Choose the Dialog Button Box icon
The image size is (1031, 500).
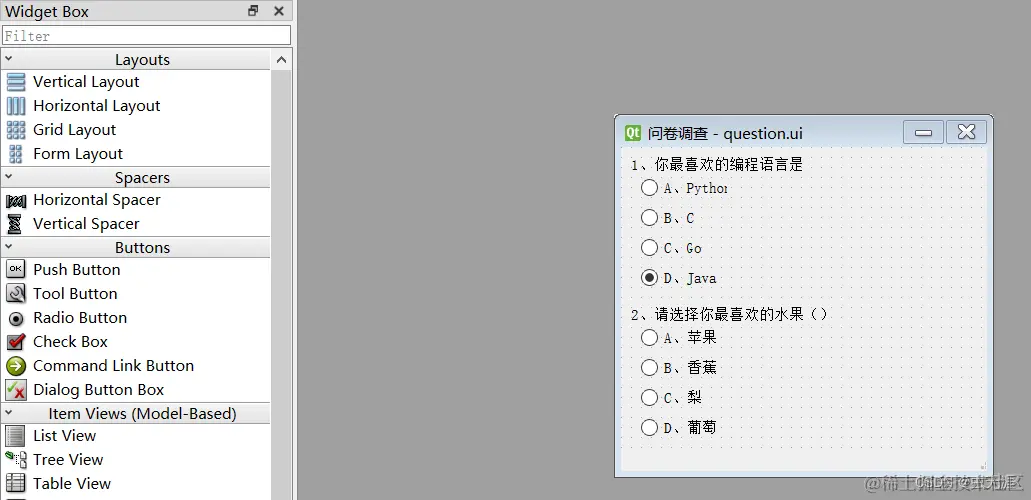16,389
